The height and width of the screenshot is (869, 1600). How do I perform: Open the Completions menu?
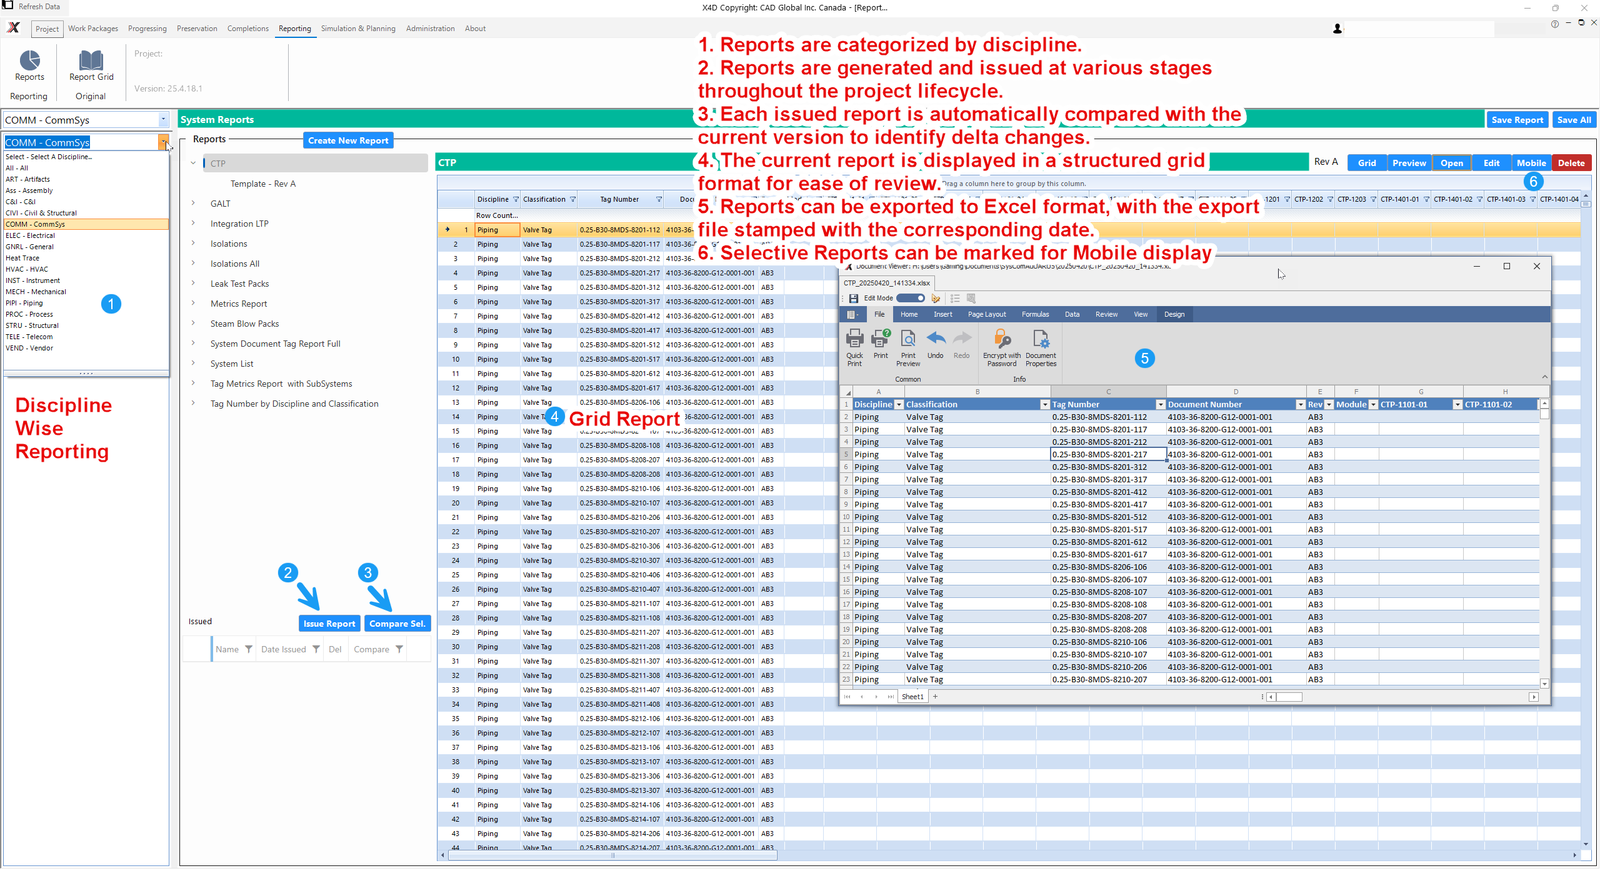(x=248, y=28)
